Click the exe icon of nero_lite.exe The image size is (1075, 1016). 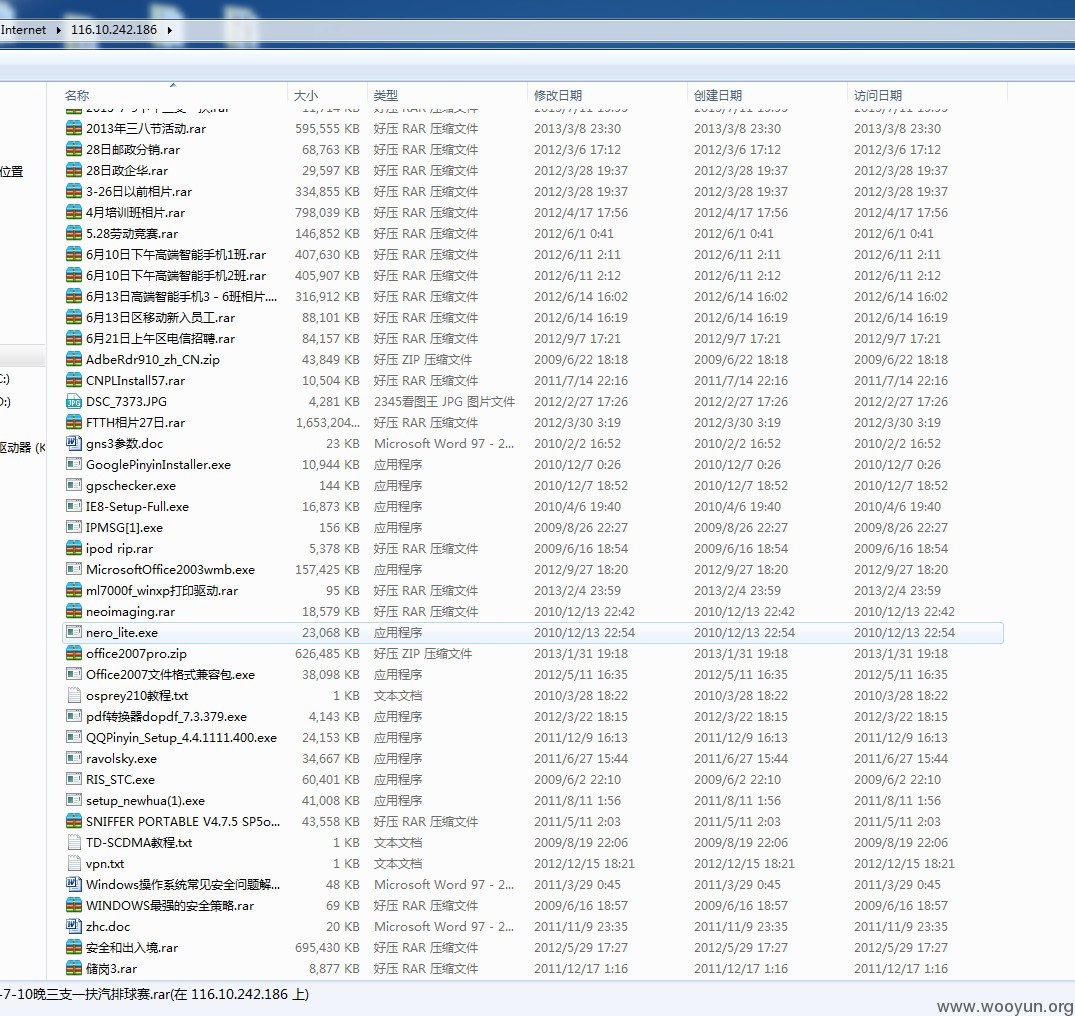pos(73,632)
